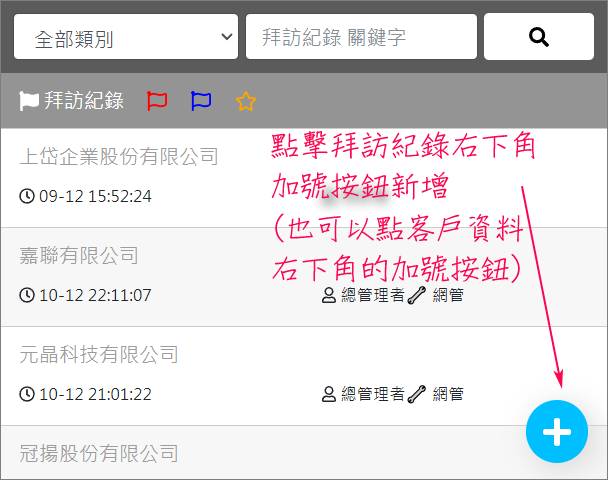The height and width of the screenshot is (480, 608).
Task: Toggle the orange star favorites filter
Action: click(245, 101)
